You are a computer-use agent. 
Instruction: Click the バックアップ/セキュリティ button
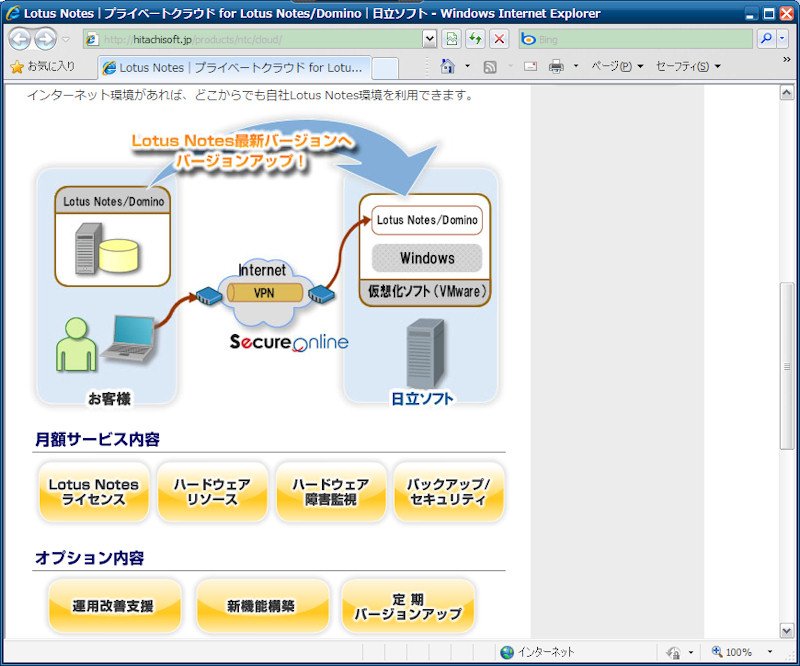pyautogui.click(x=449, y=492)
